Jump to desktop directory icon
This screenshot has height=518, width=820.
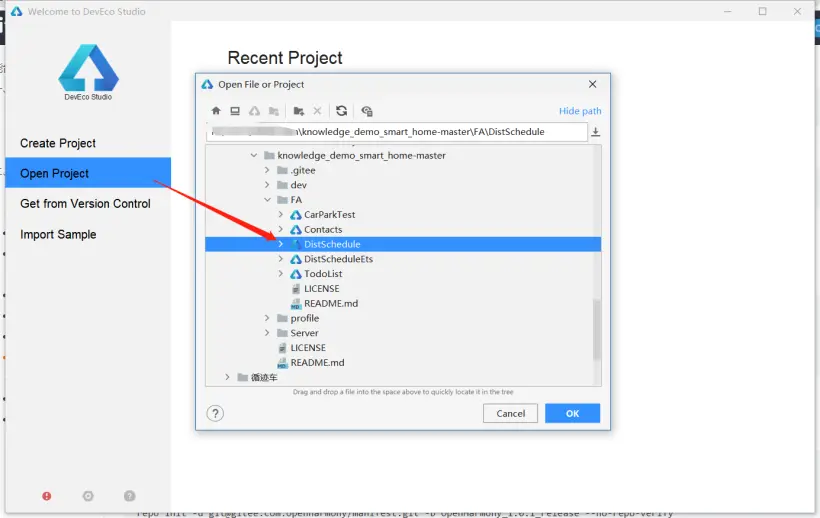pos(235,111)
